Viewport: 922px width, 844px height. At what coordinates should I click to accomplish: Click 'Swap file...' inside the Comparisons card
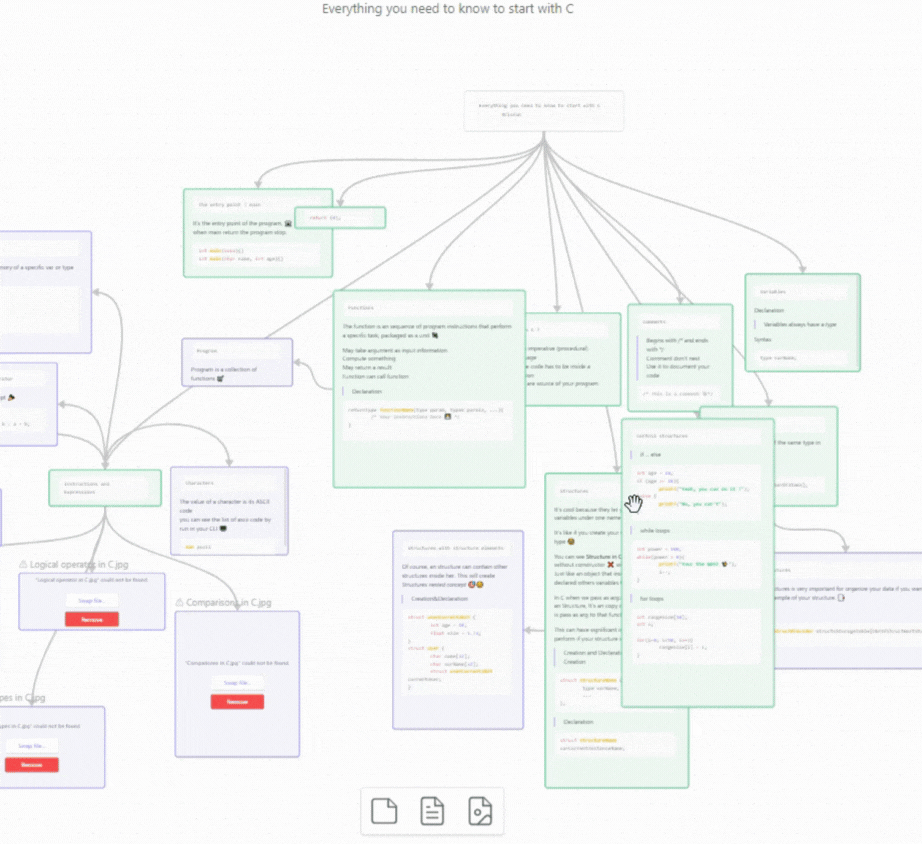click(x=238, y=682)
